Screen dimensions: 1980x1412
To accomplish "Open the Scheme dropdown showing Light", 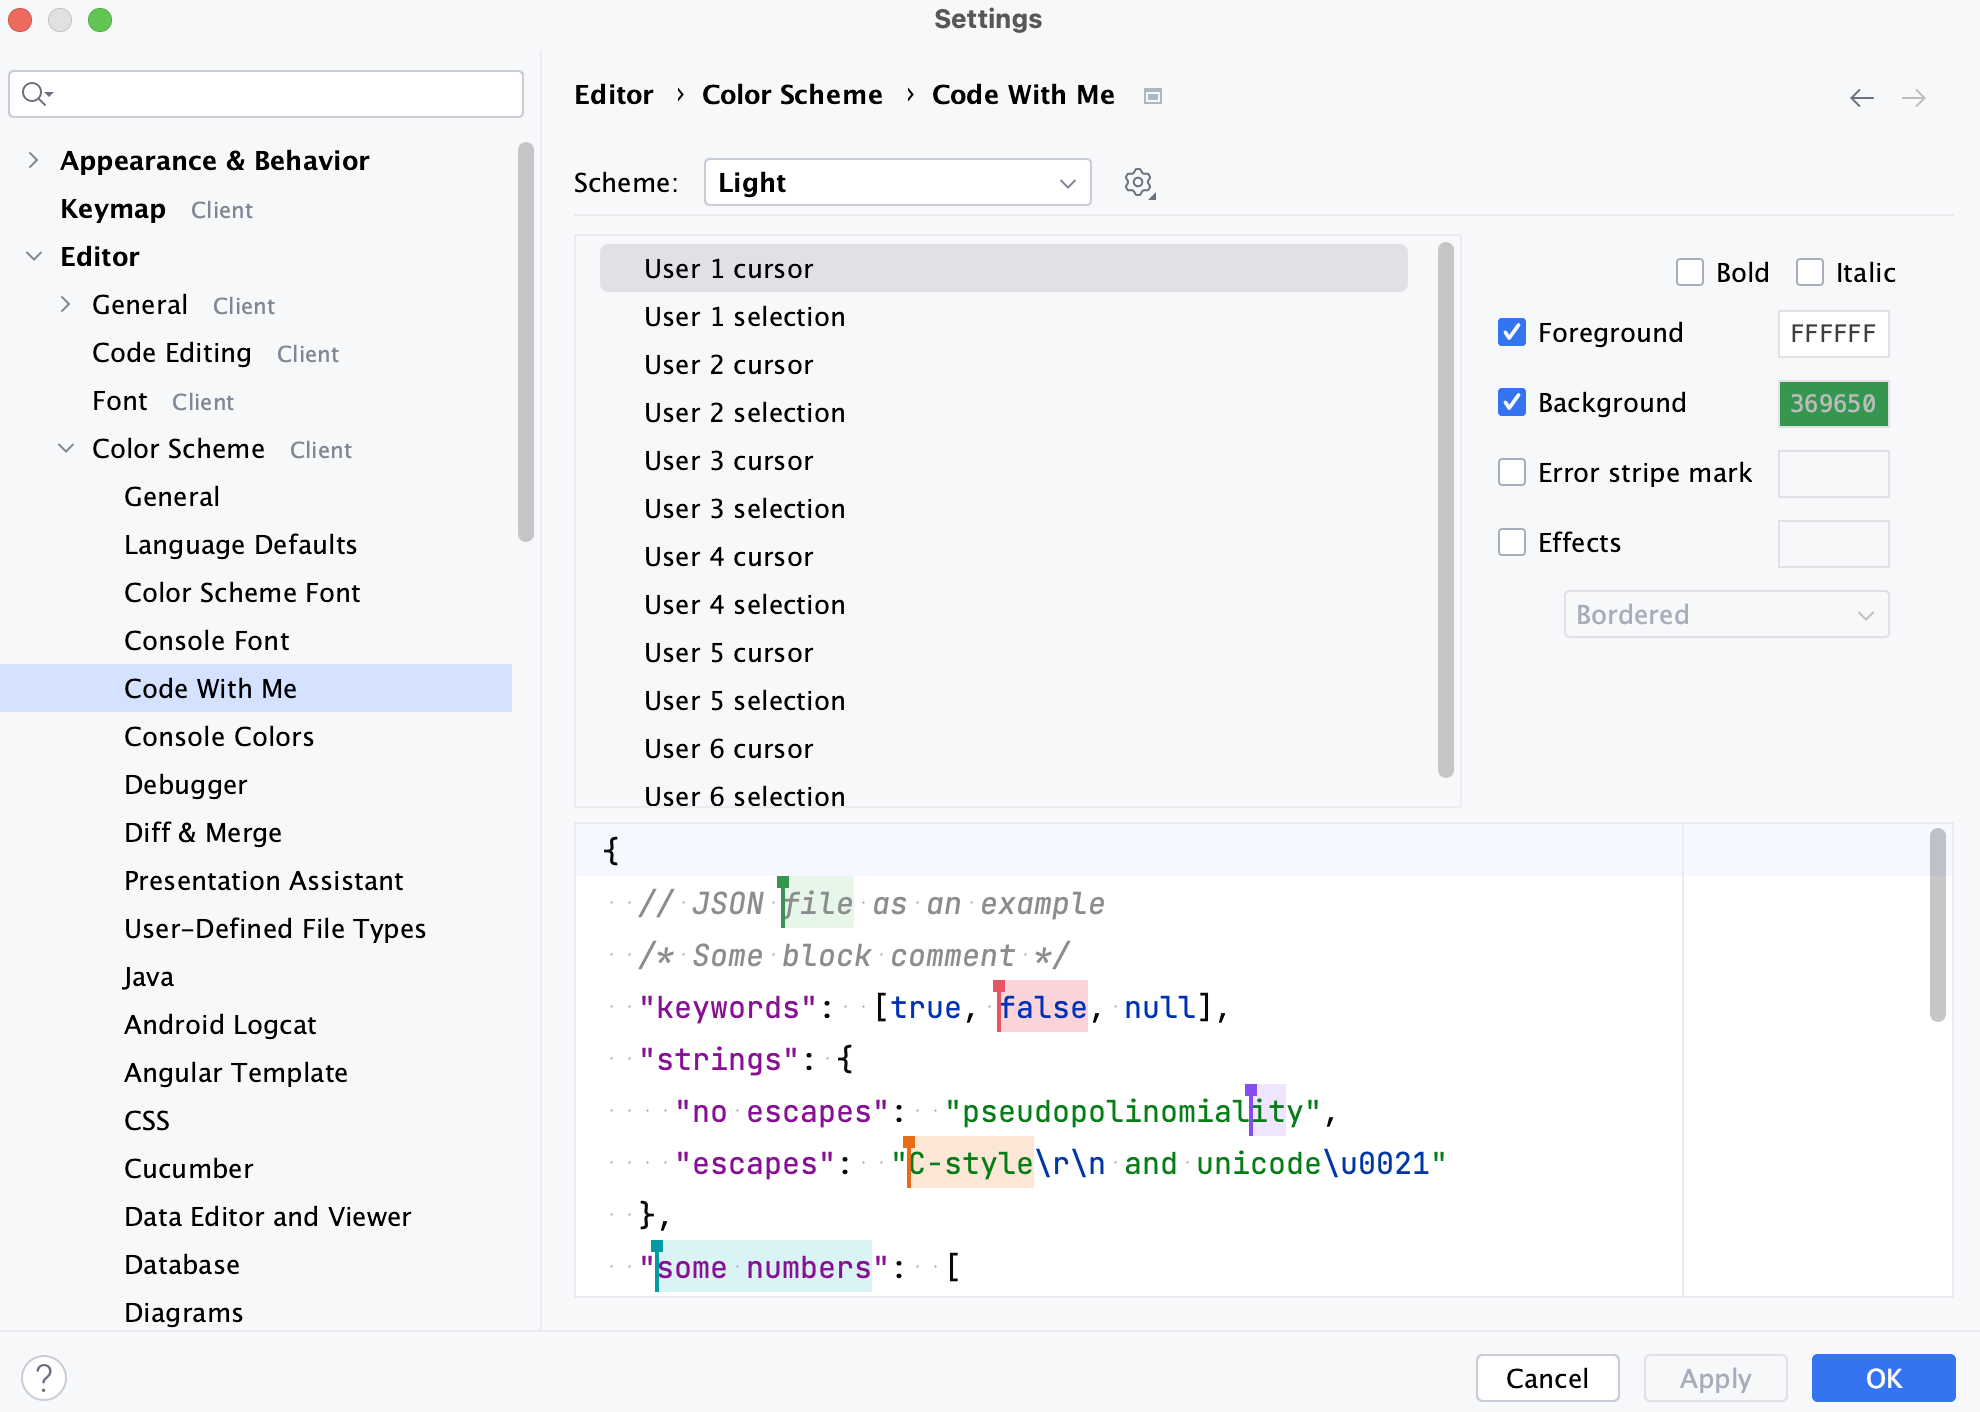I will [x=896, y=182].
